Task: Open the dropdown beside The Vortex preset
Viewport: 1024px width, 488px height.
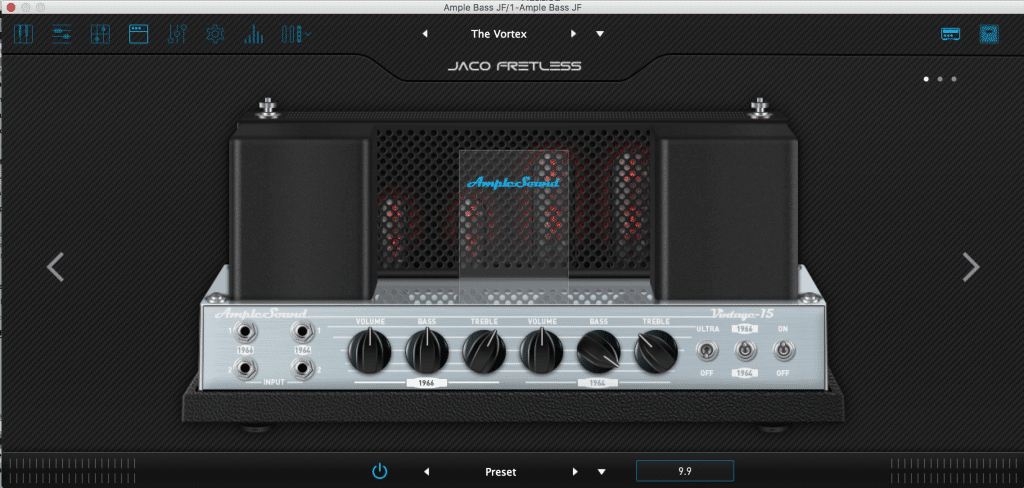Action: 600,34
